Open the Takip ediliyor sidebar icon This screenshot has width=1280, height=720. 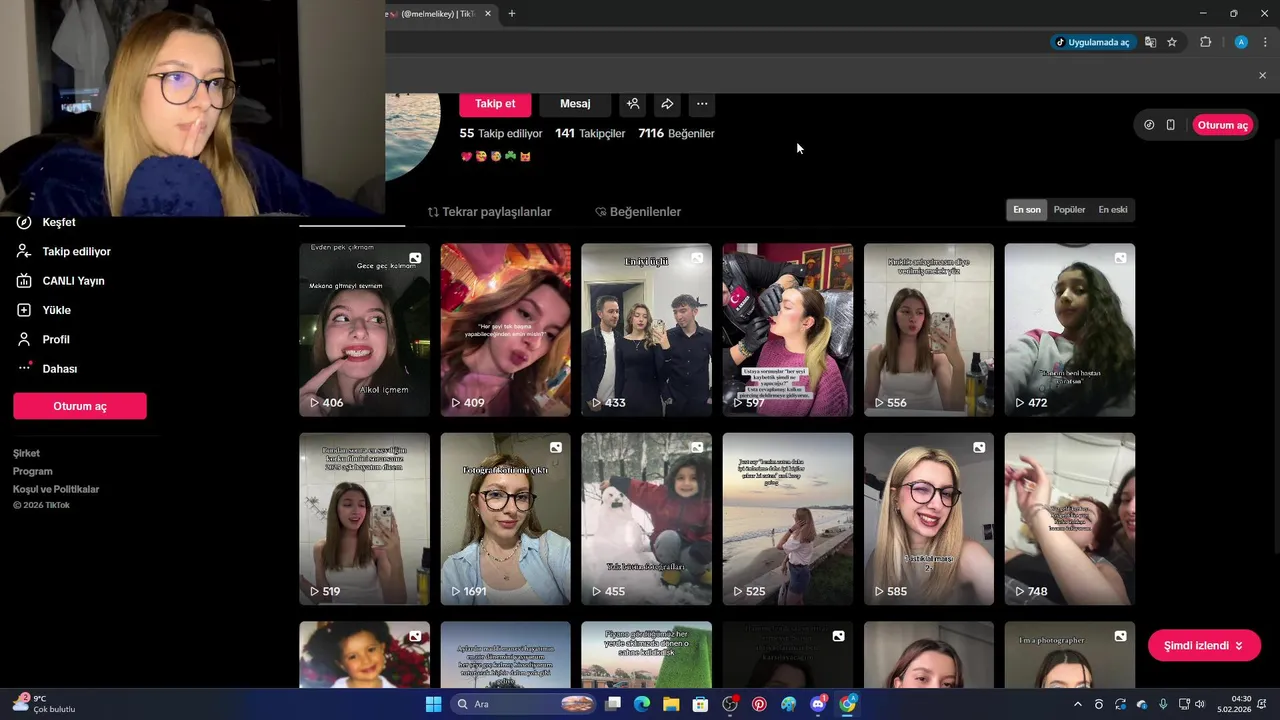point(24,251)
